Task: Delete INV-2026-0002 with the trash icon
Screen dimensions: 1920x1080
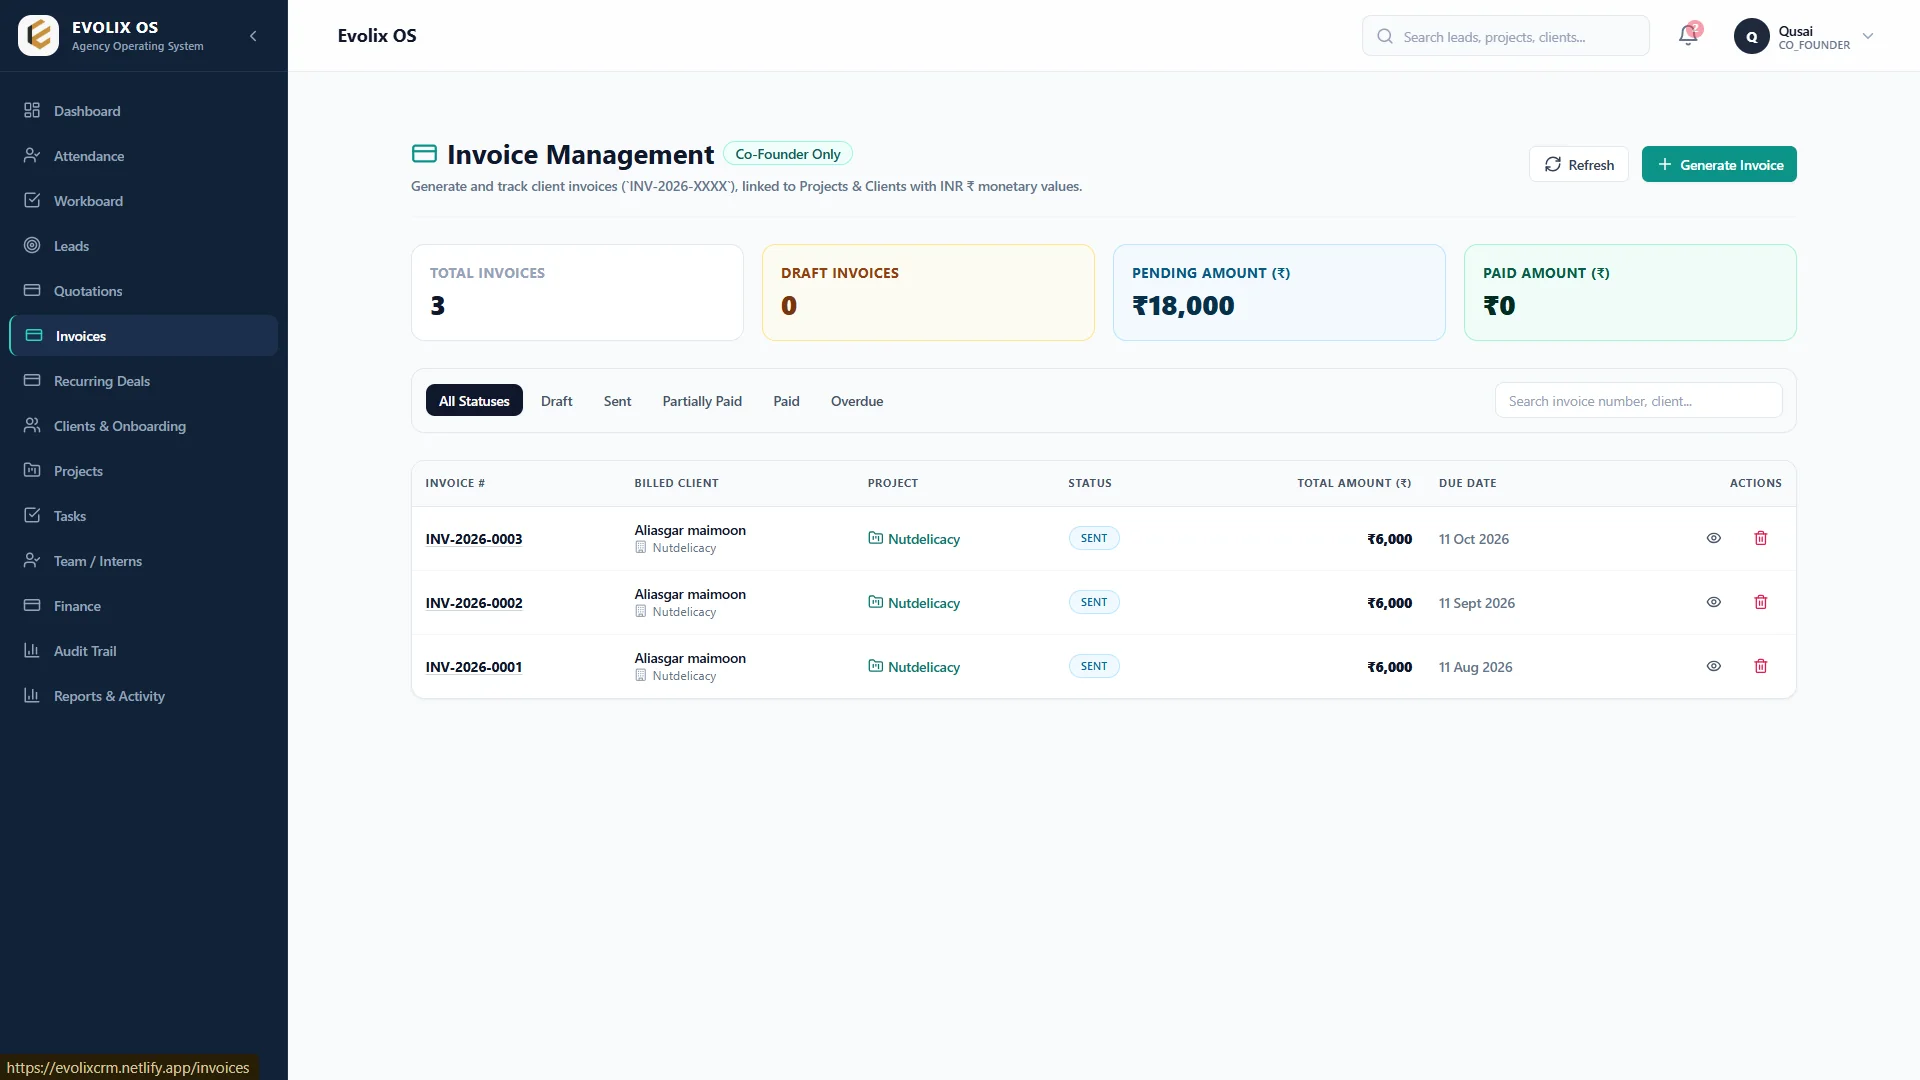Action: (1760, 602)
